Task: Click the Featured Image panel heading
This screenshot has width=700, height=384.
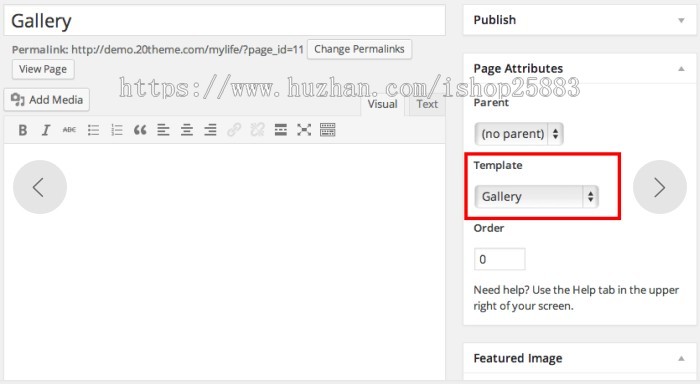Action: tap(518, 359)
